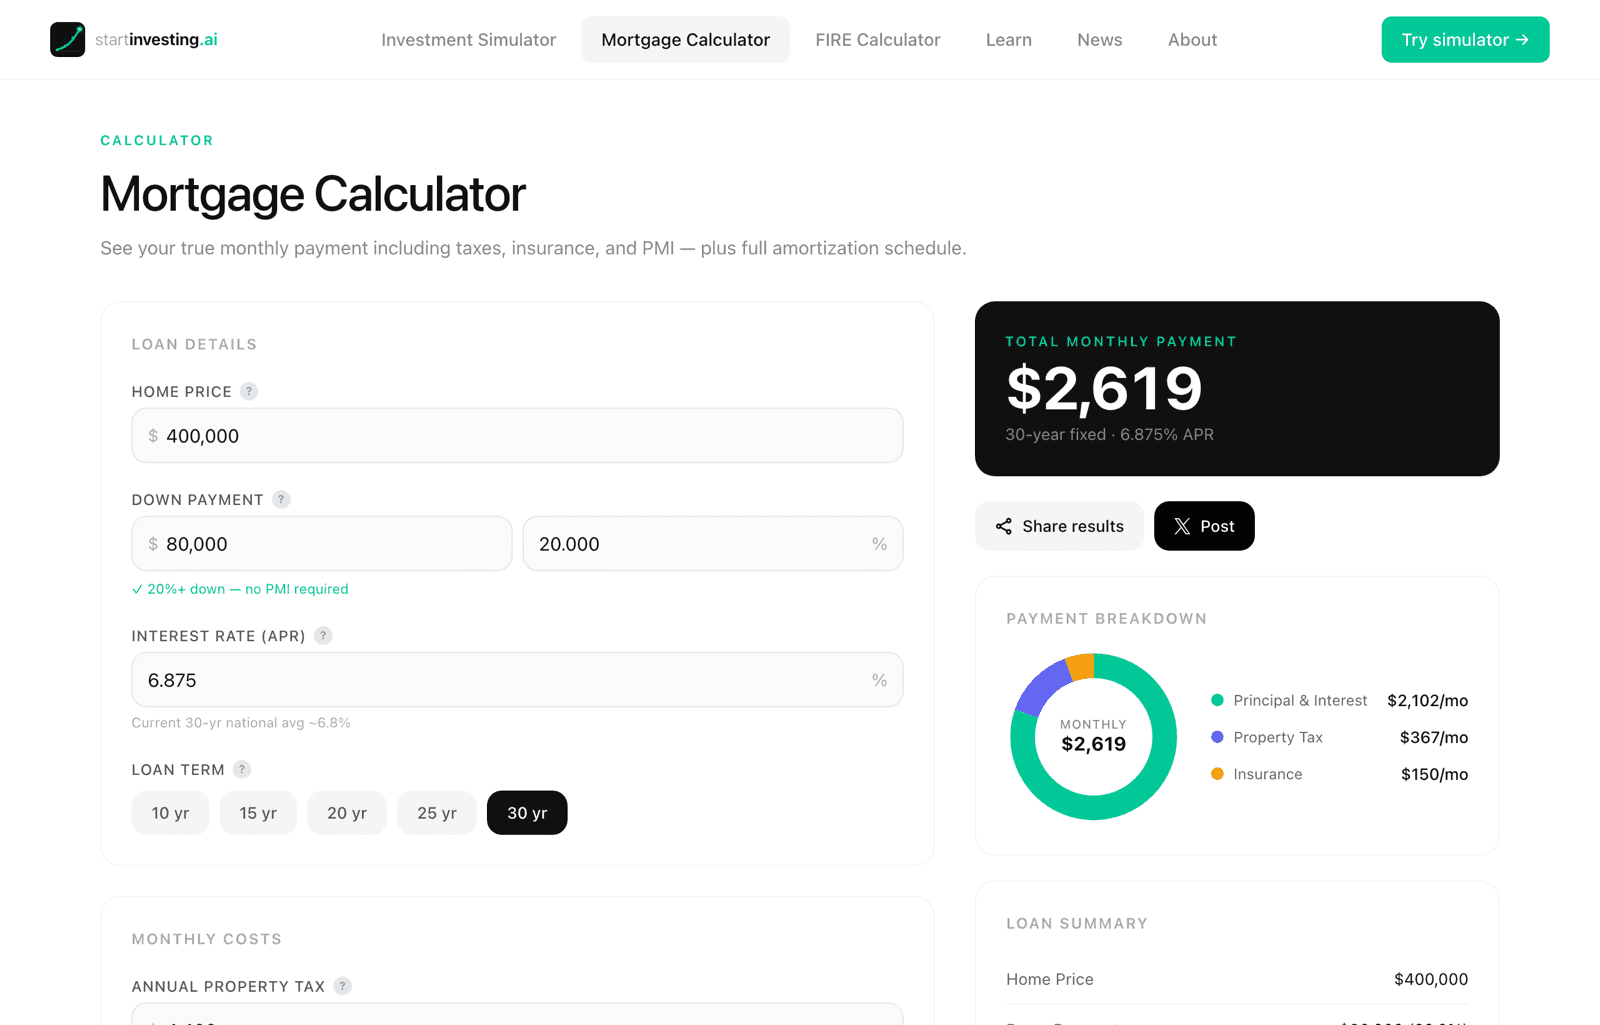This screenshot has width=1600, height=1025.
Task: Click the $2,102/mo Principal & Interest value
Action: (x=1427, y=700)
